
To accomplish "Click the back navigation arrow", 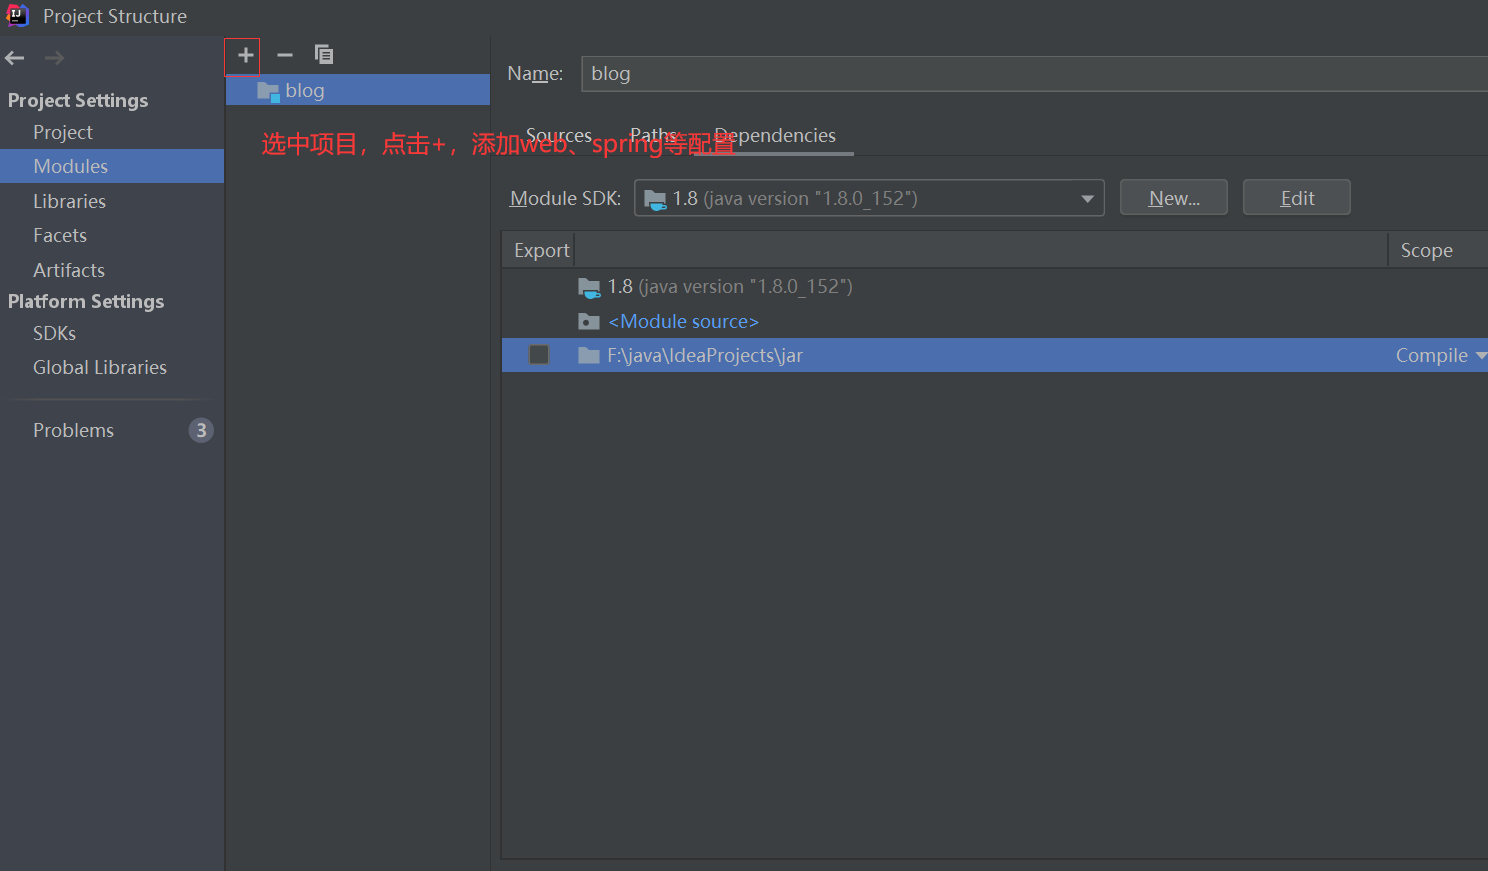I will (14, 57).
